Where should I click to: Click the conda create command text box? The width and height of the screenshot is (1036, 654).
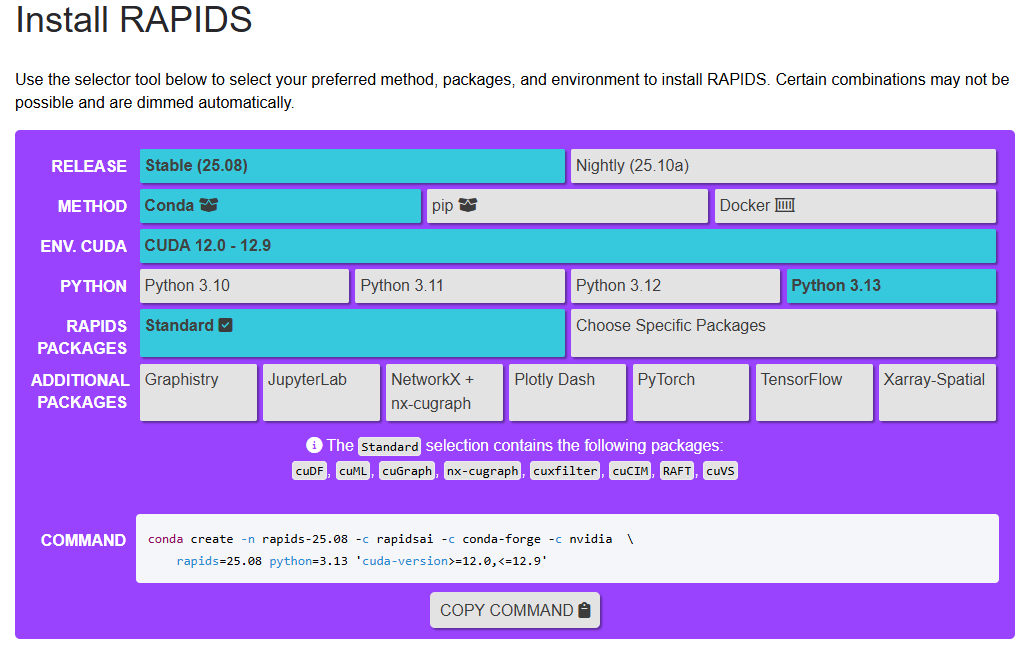coord(568,549)
